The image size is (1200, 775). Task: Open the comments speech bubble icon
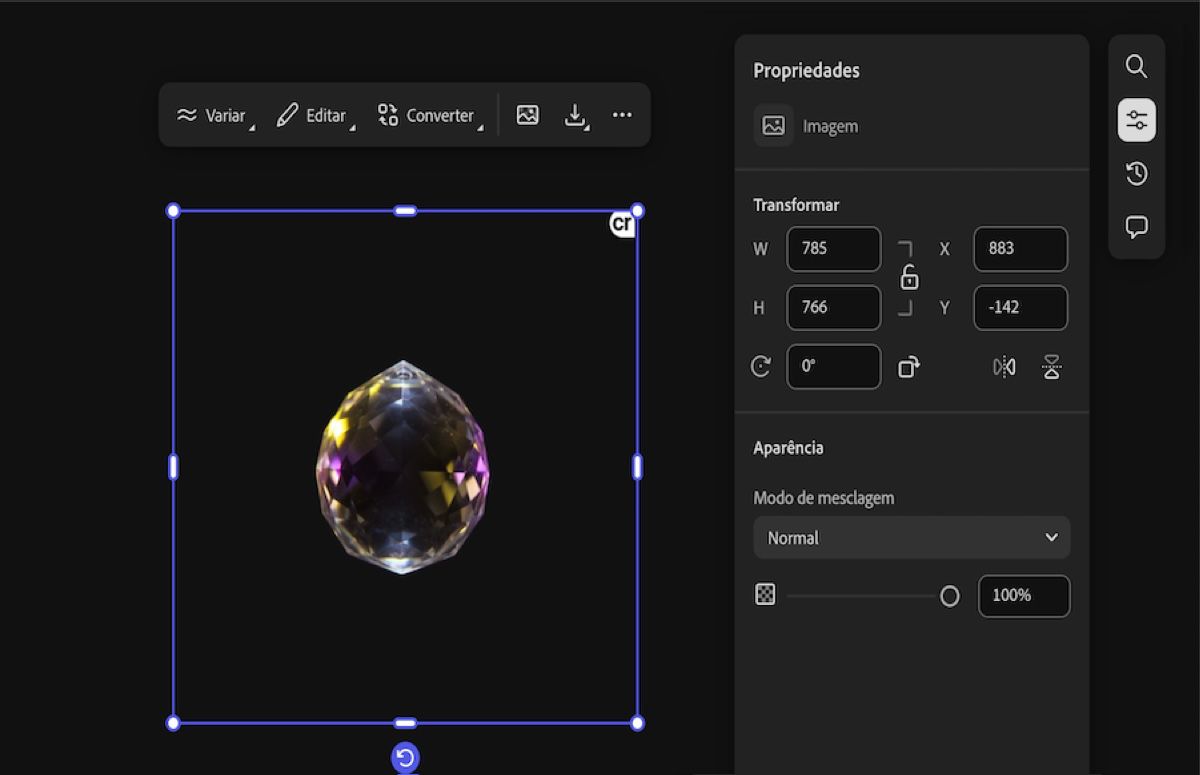coord(1136,227)
